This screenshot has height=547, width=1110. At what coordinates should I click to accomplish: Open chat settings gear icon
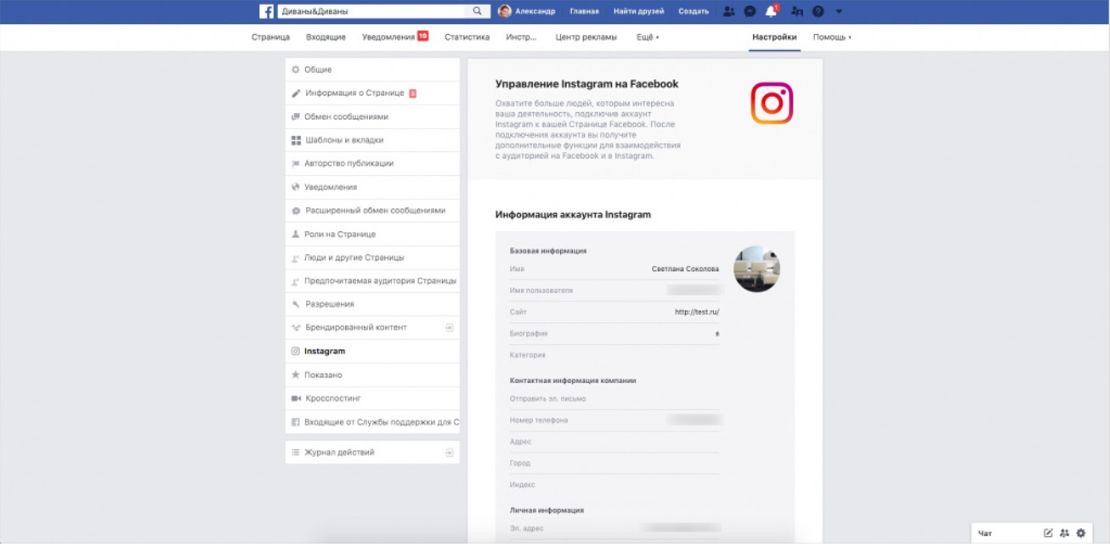pyautogui.click(x=1080, y=533)
